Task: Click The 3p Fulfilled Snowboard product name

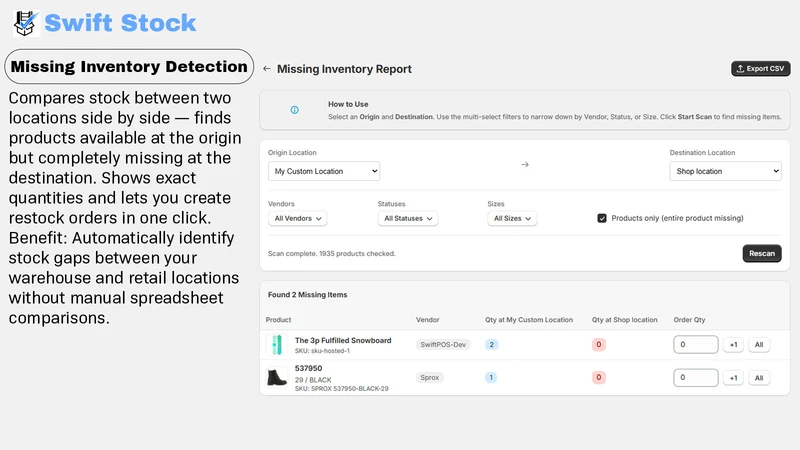Action: click(x=343, y=340)
